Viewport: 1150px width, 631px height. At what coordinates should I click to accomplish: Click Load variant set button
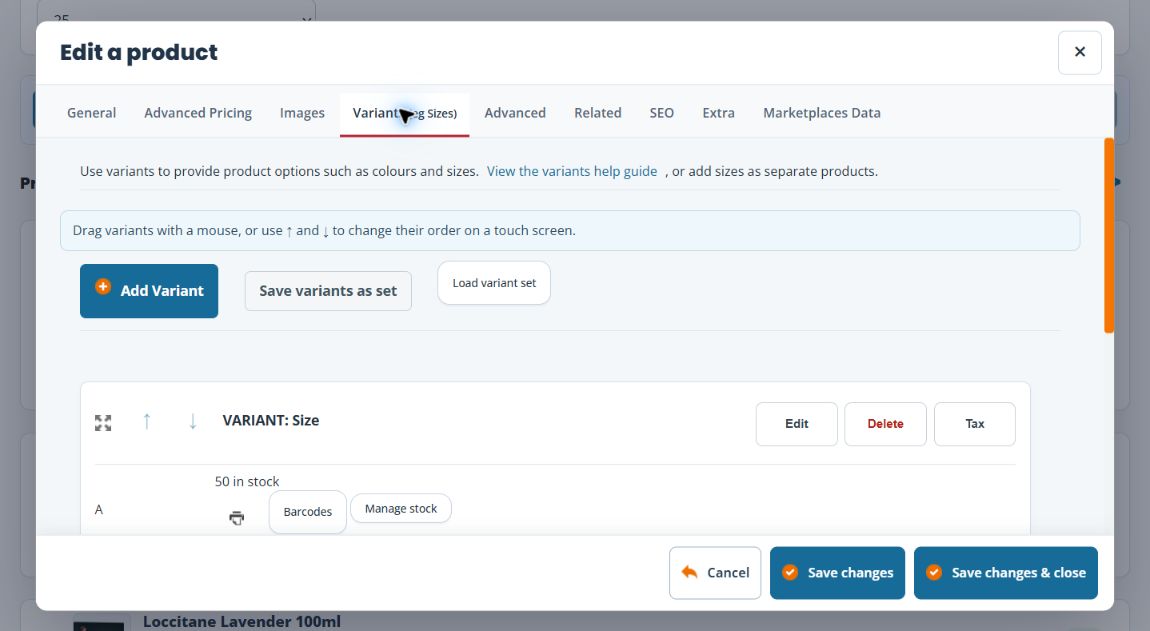(x=494, y=283)
